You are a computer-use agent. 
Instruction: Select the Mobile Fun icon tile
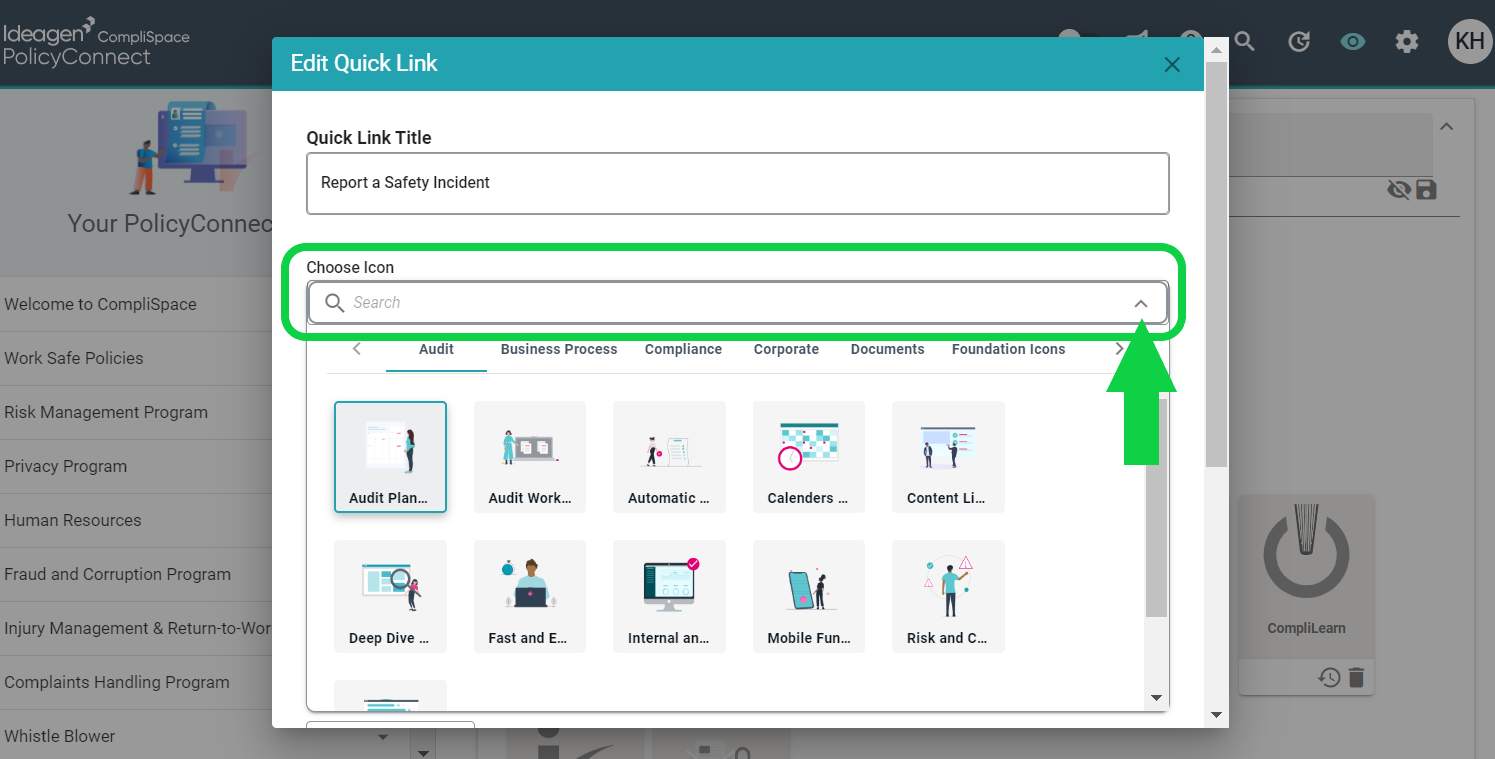[x=808, y=597]
